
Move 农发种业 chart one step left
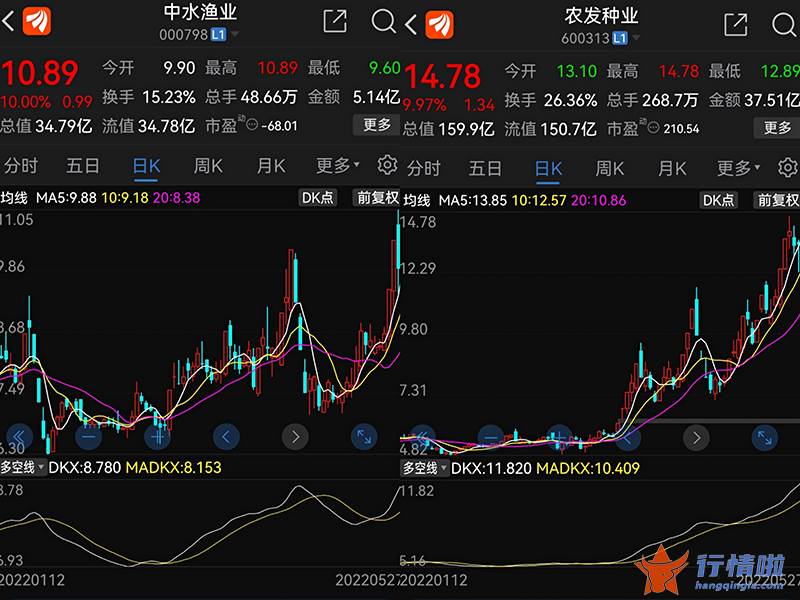(628, 437)
